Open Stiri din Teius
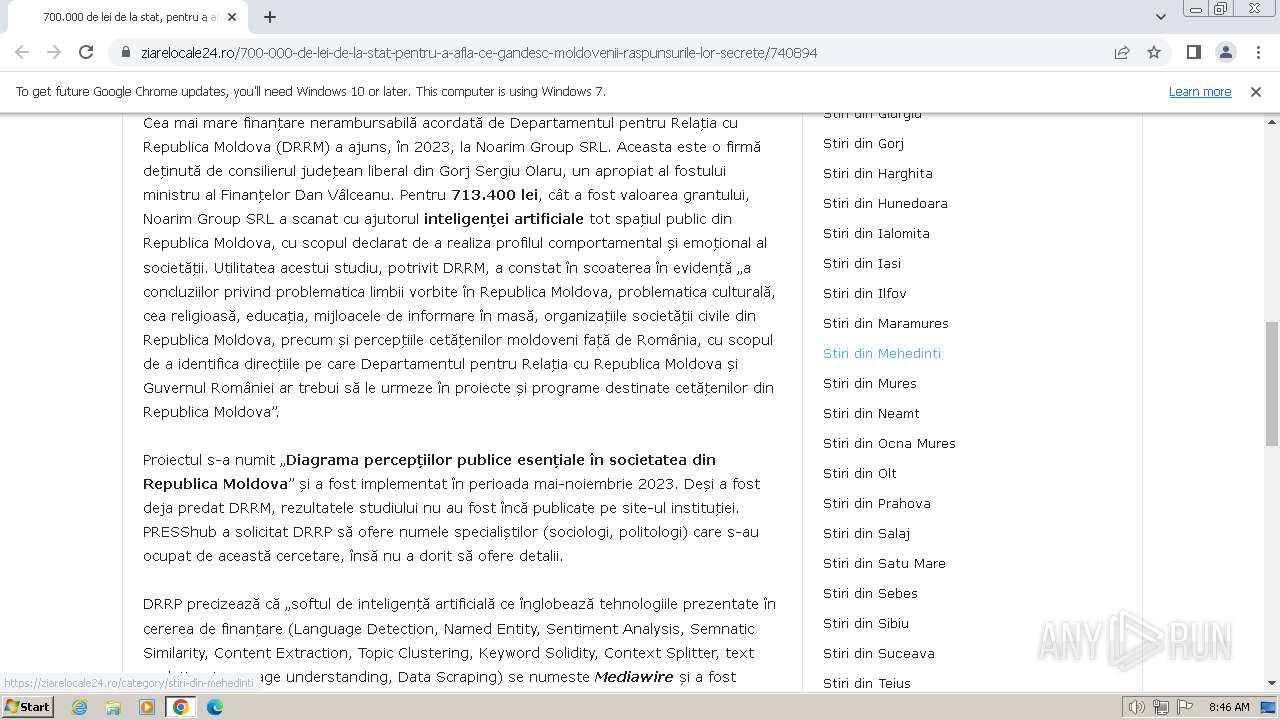Screen dimensions: 1280x720 click(867, 683)
